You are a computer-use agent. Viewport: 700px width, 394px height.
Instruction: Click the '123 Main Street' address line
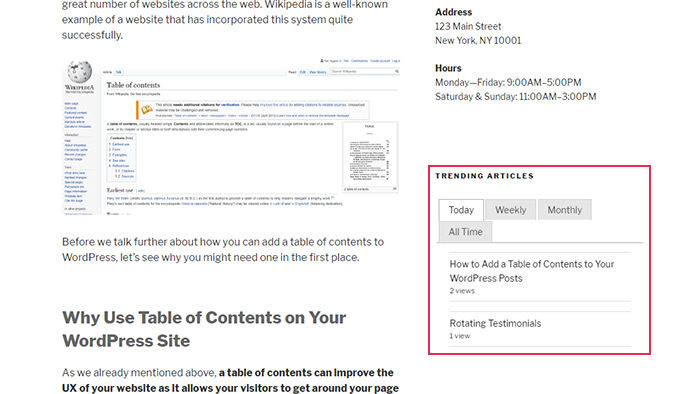[x=468, y=26]
